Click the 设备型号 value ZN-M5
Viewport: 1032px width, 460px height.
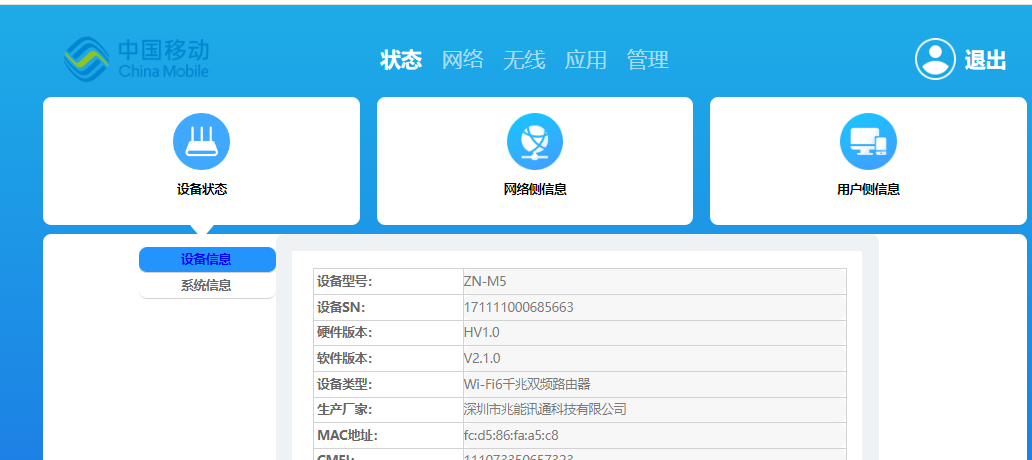click(x=485, y=282)
